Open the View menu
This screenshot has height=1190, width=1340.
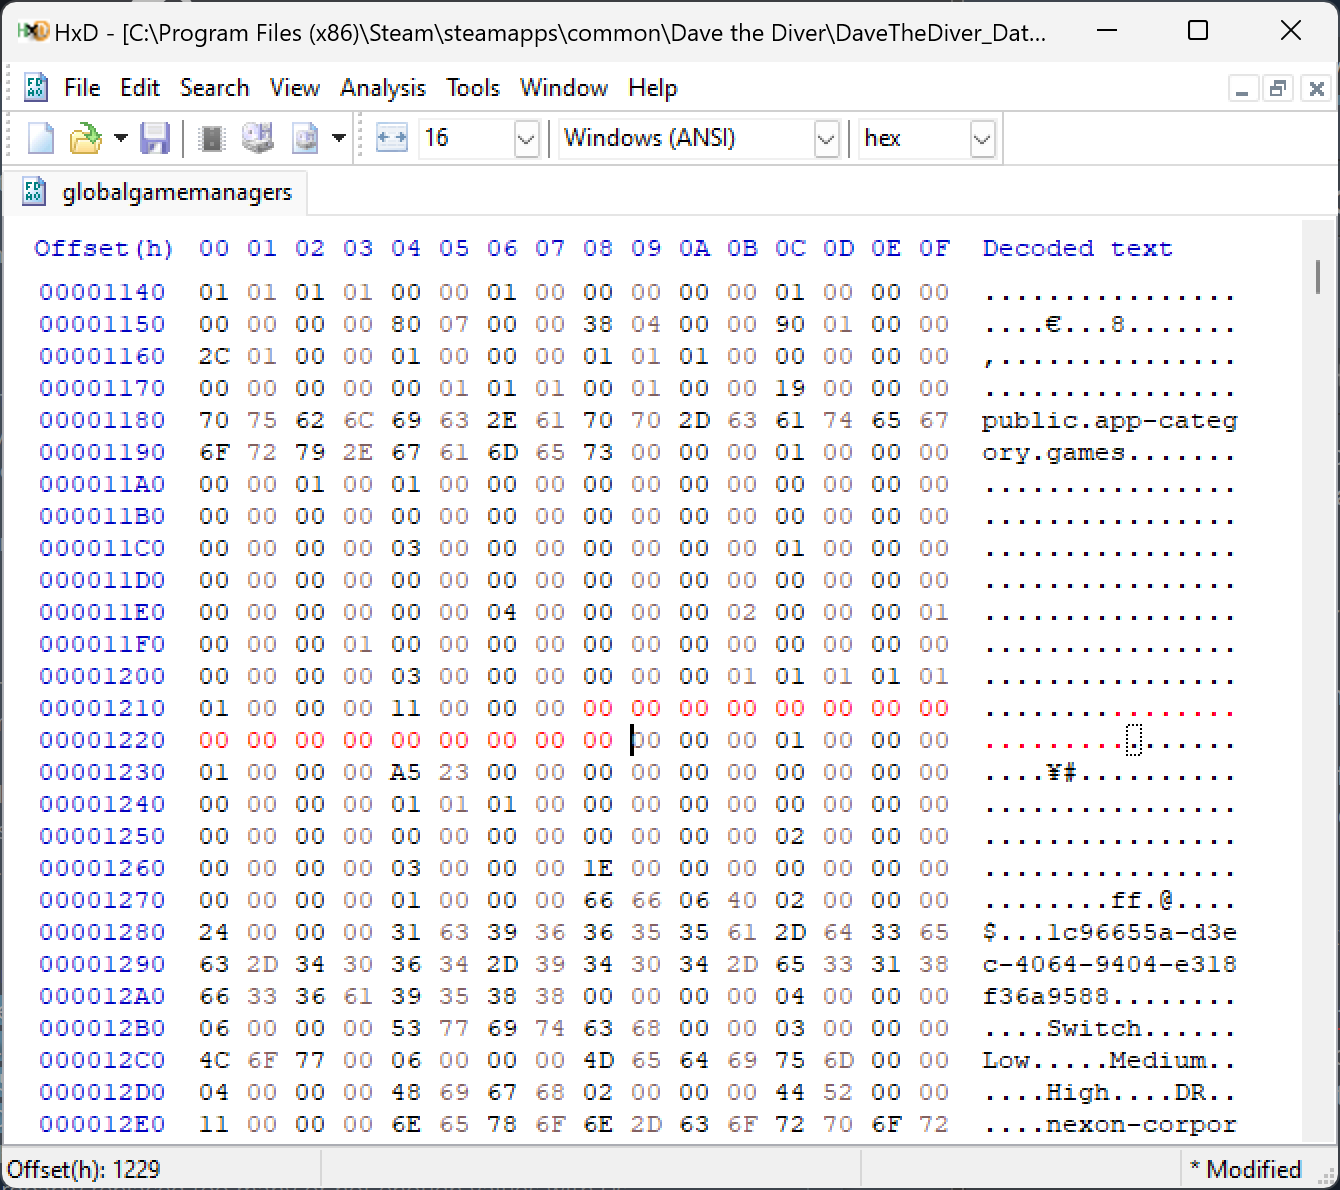[294, 88]
